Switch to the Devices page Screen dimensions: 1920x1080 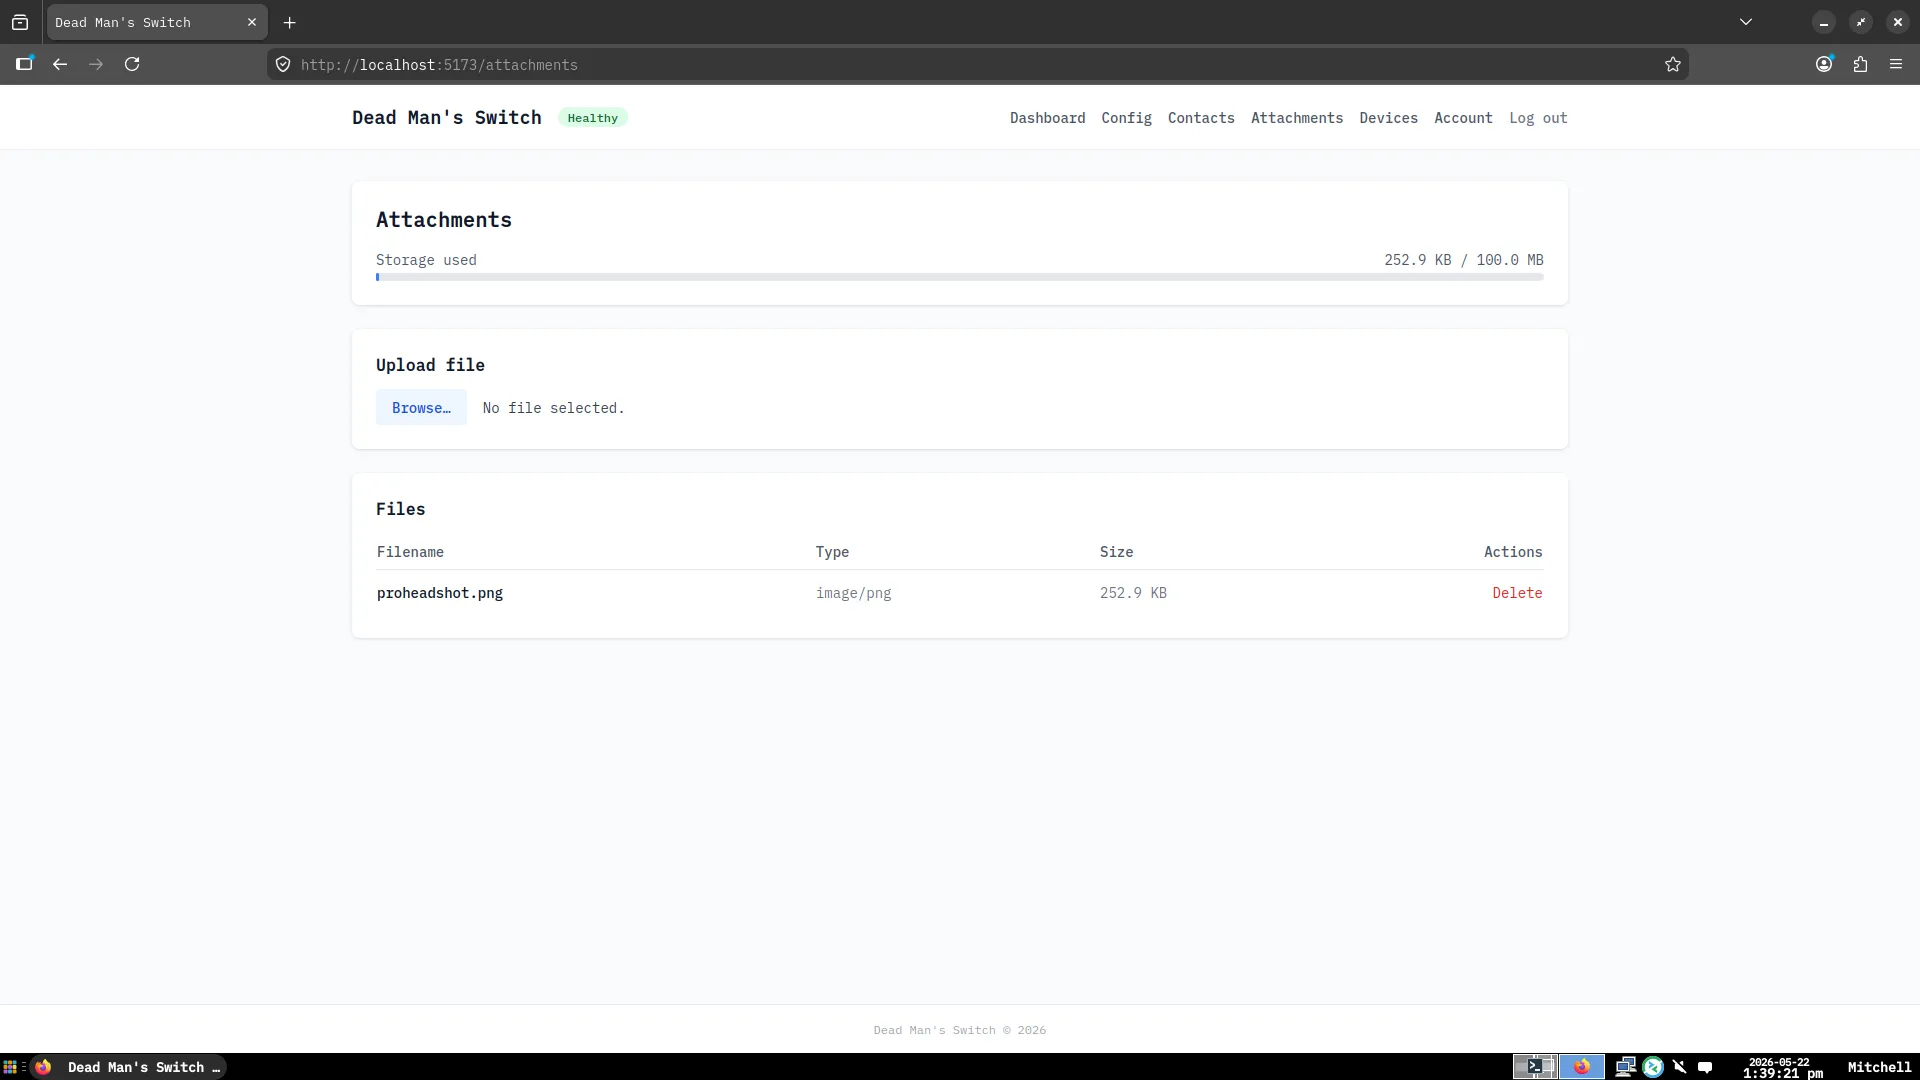1388,118
